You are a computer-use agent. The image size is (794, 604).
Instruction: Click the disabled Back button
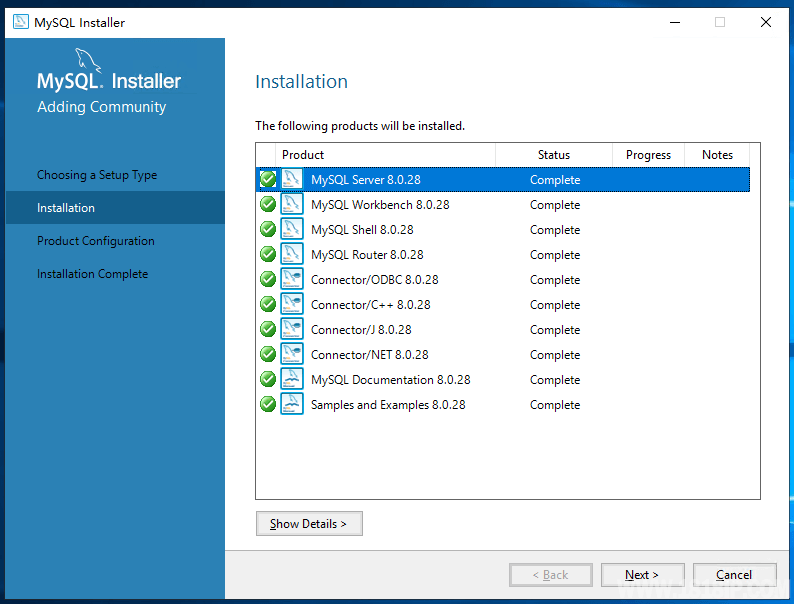551,575
